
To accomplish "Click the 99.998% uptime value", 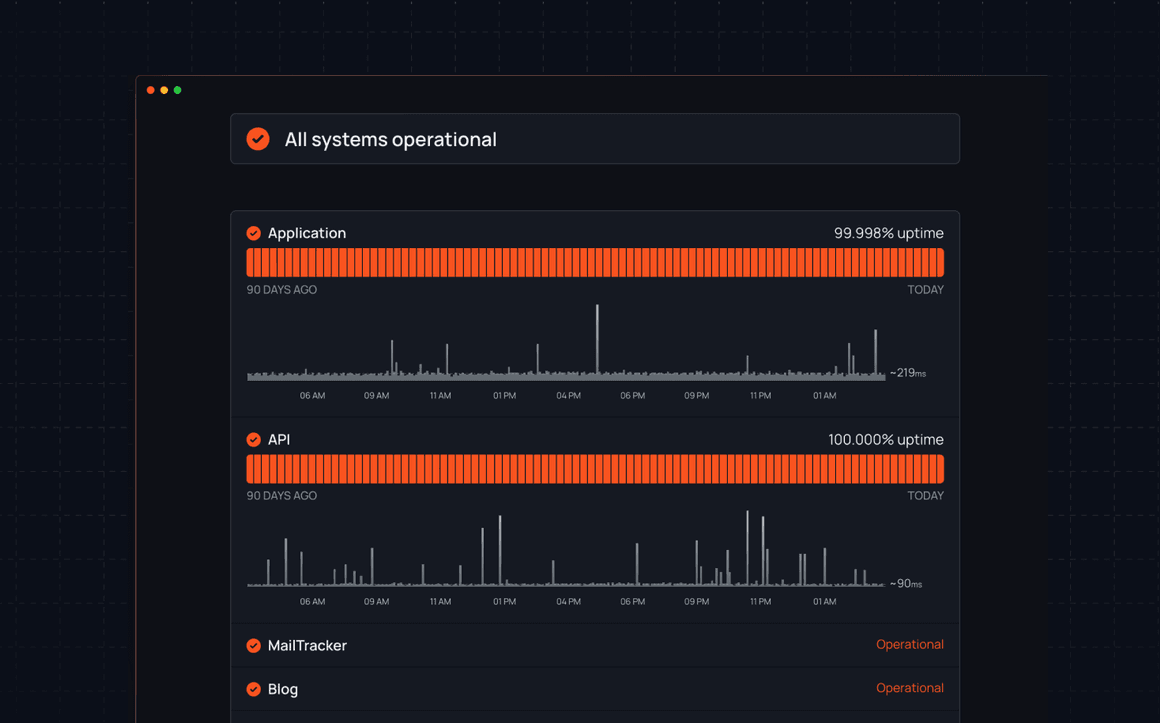I will [888, 233].
